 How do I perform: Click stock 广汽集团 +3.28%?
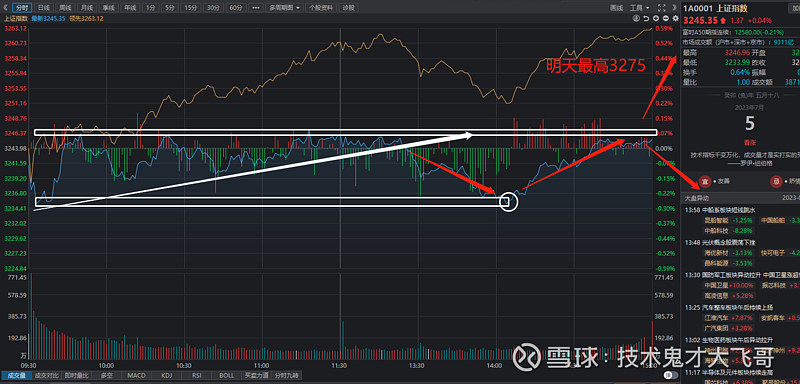coord(729,327)
